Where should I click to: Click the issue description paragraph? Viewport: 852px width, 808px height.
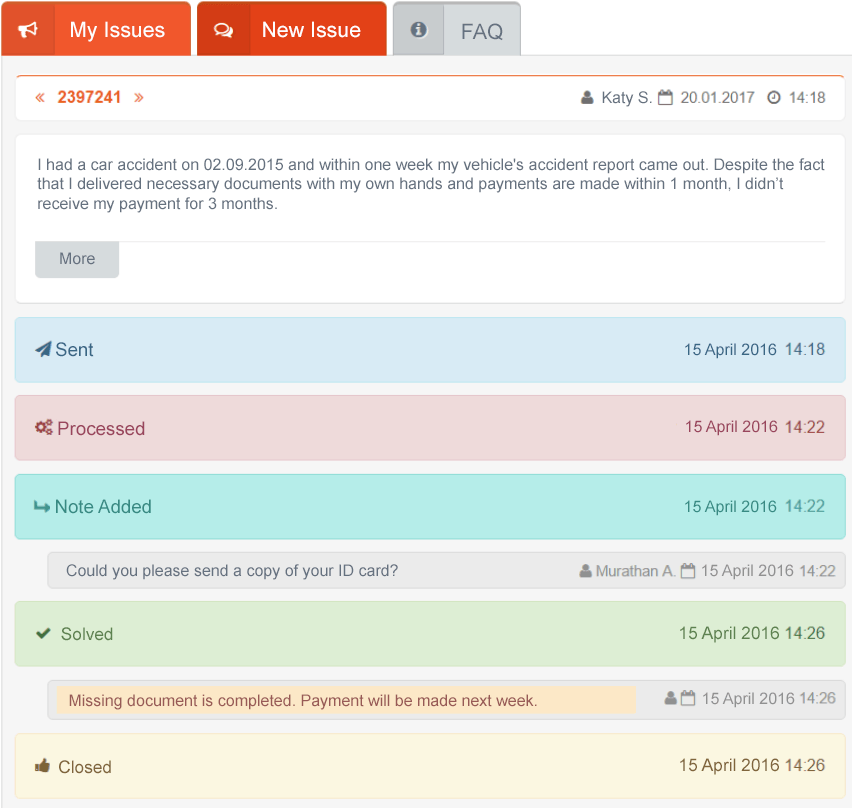[430, 184]
